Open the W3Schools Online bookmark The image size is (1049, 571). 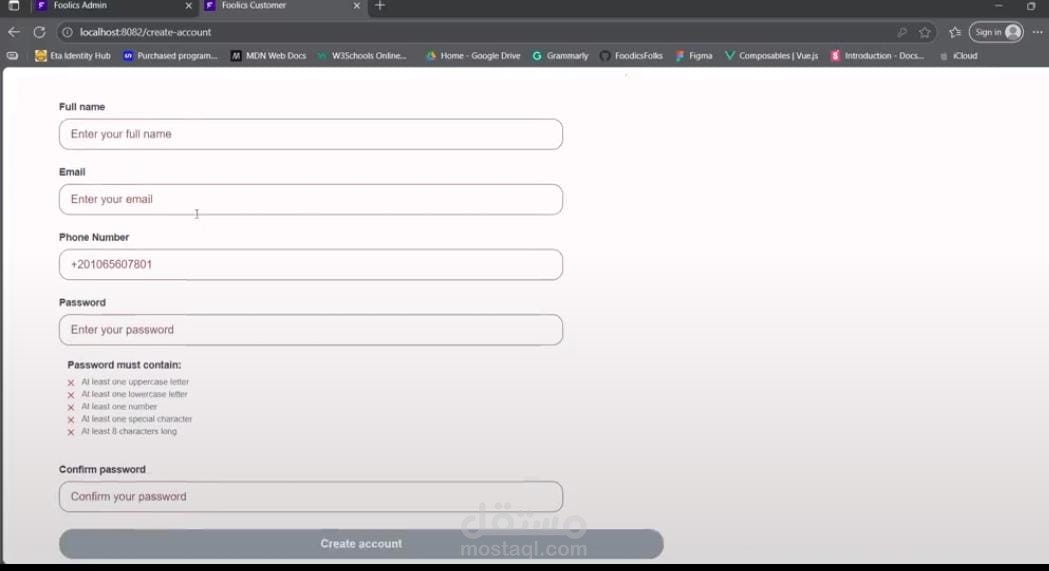coord(361,55)
